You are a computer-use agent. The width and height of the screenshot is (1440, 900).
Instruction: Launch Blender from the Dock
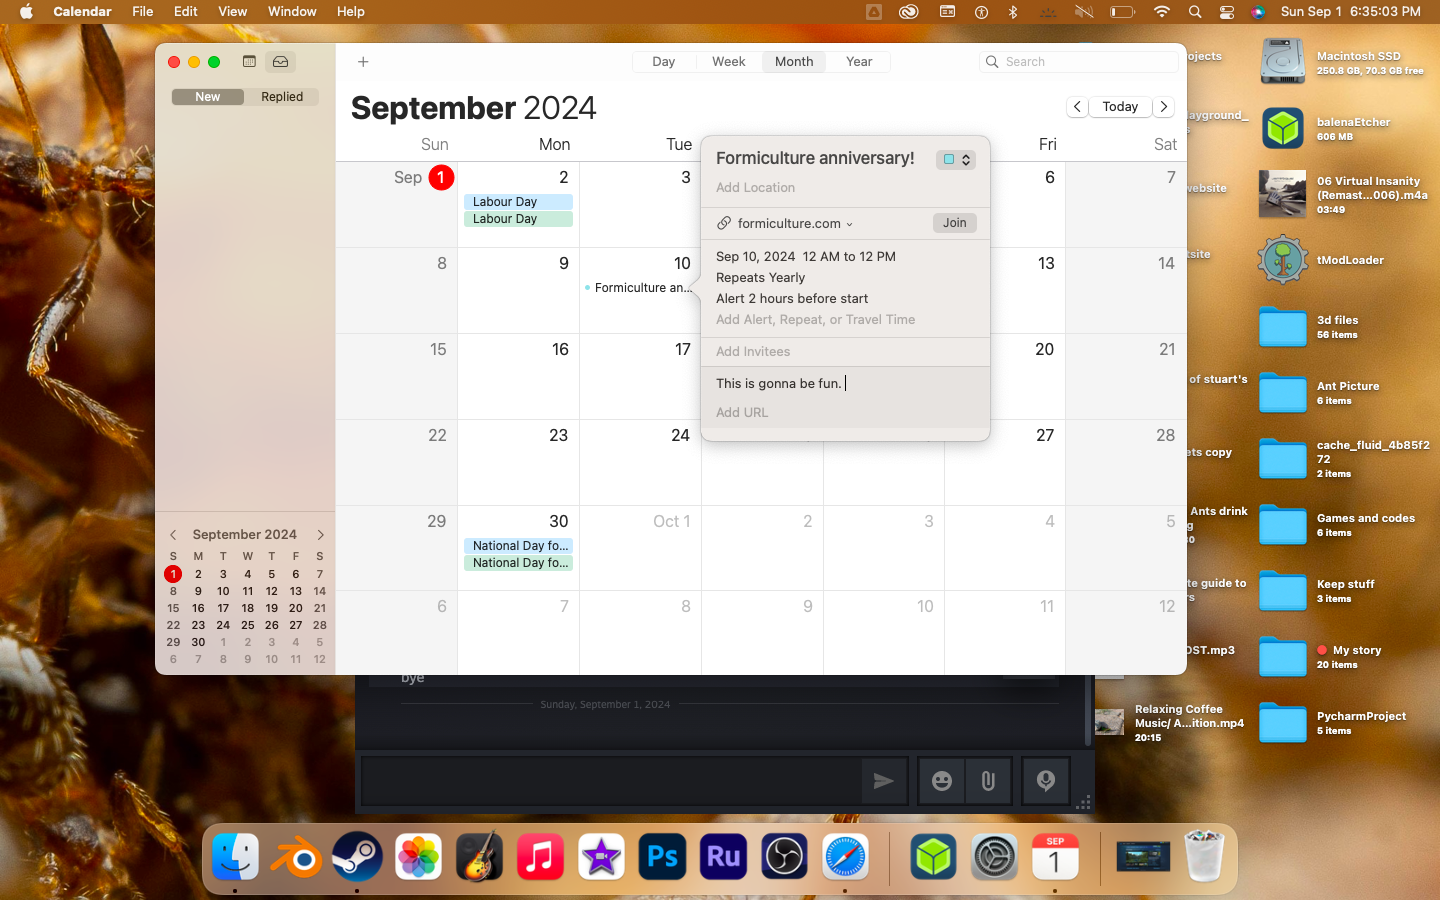coord(296,857)
